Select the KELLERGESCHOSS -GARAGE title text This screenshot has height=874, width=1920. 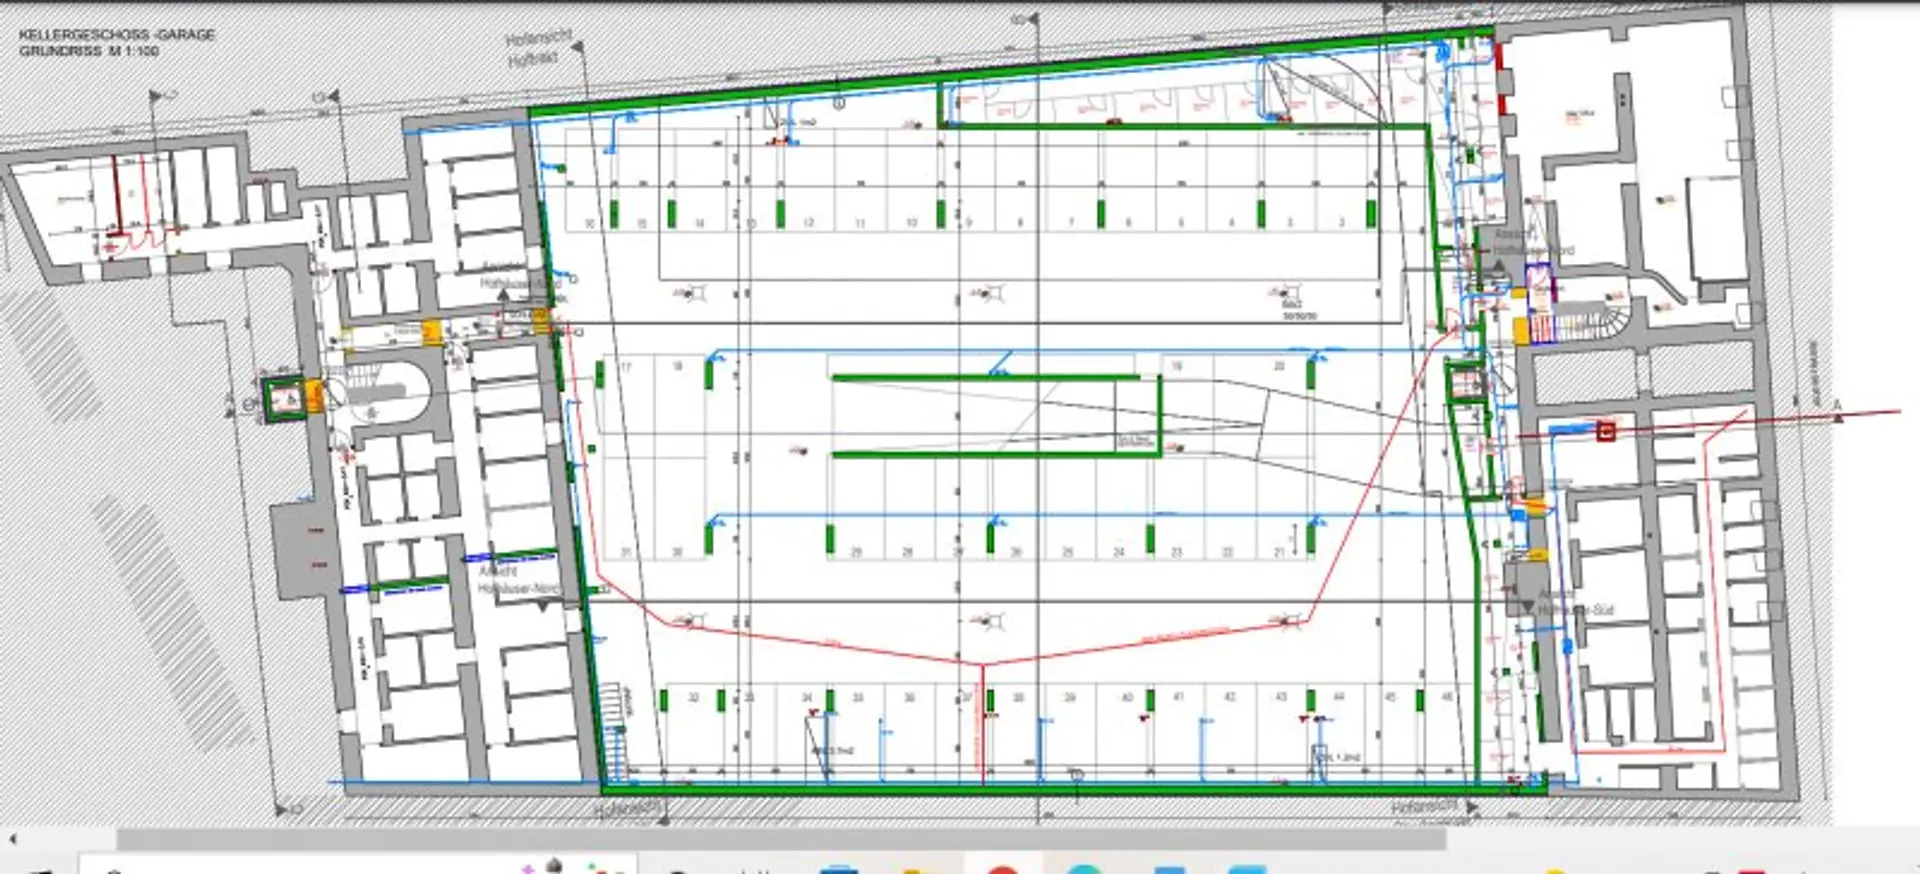(x=117, y=34)
